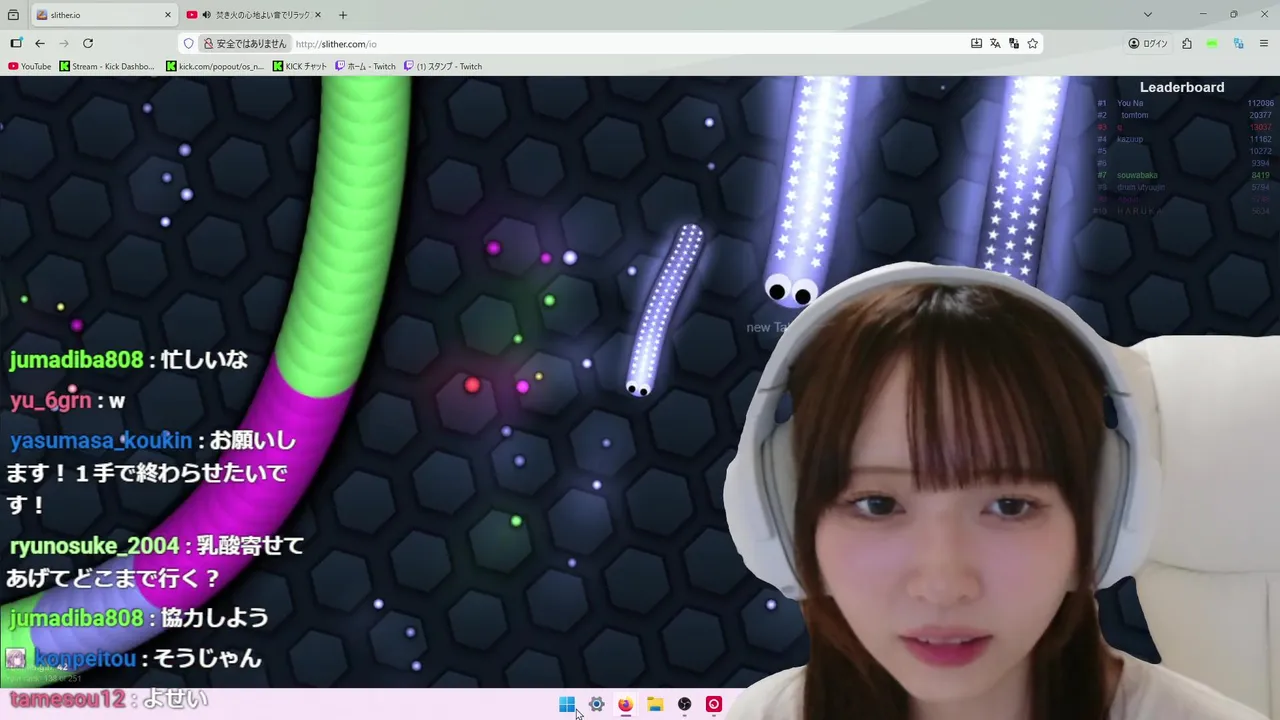Click the tracking protection shield icon
1280x720 pixels.
coord(188,43)
